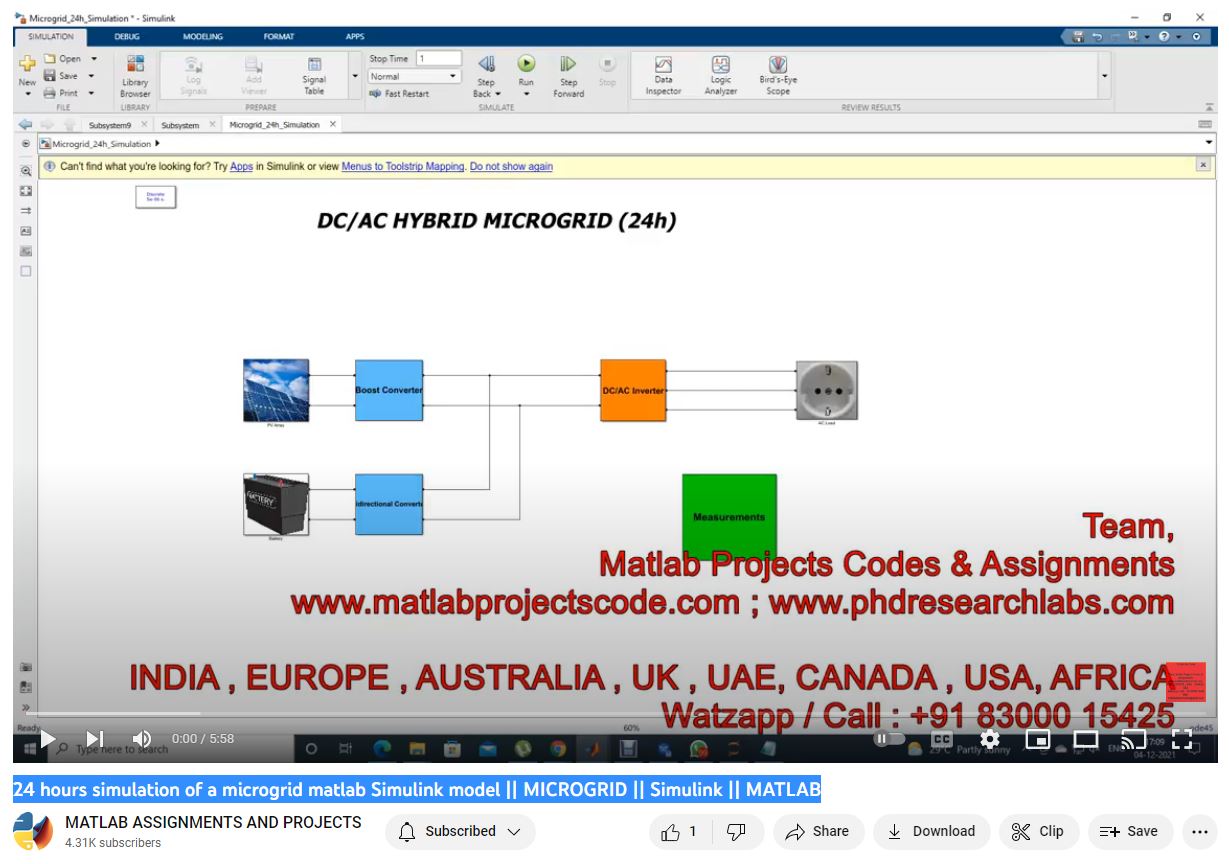Click the Stop simulation icon
Image resolution: width=1229 pixels, height=864 pixels.
607,63
